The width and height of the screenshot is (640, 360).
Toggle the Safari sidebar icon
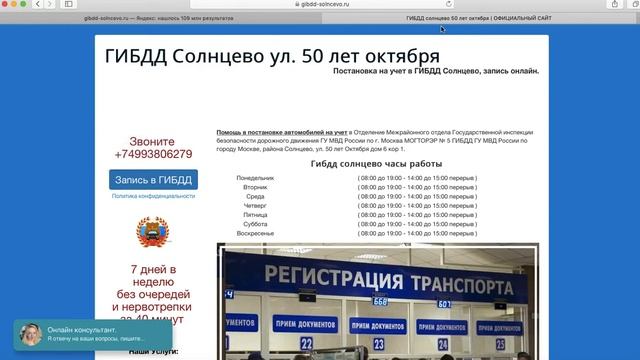point(69,4)
